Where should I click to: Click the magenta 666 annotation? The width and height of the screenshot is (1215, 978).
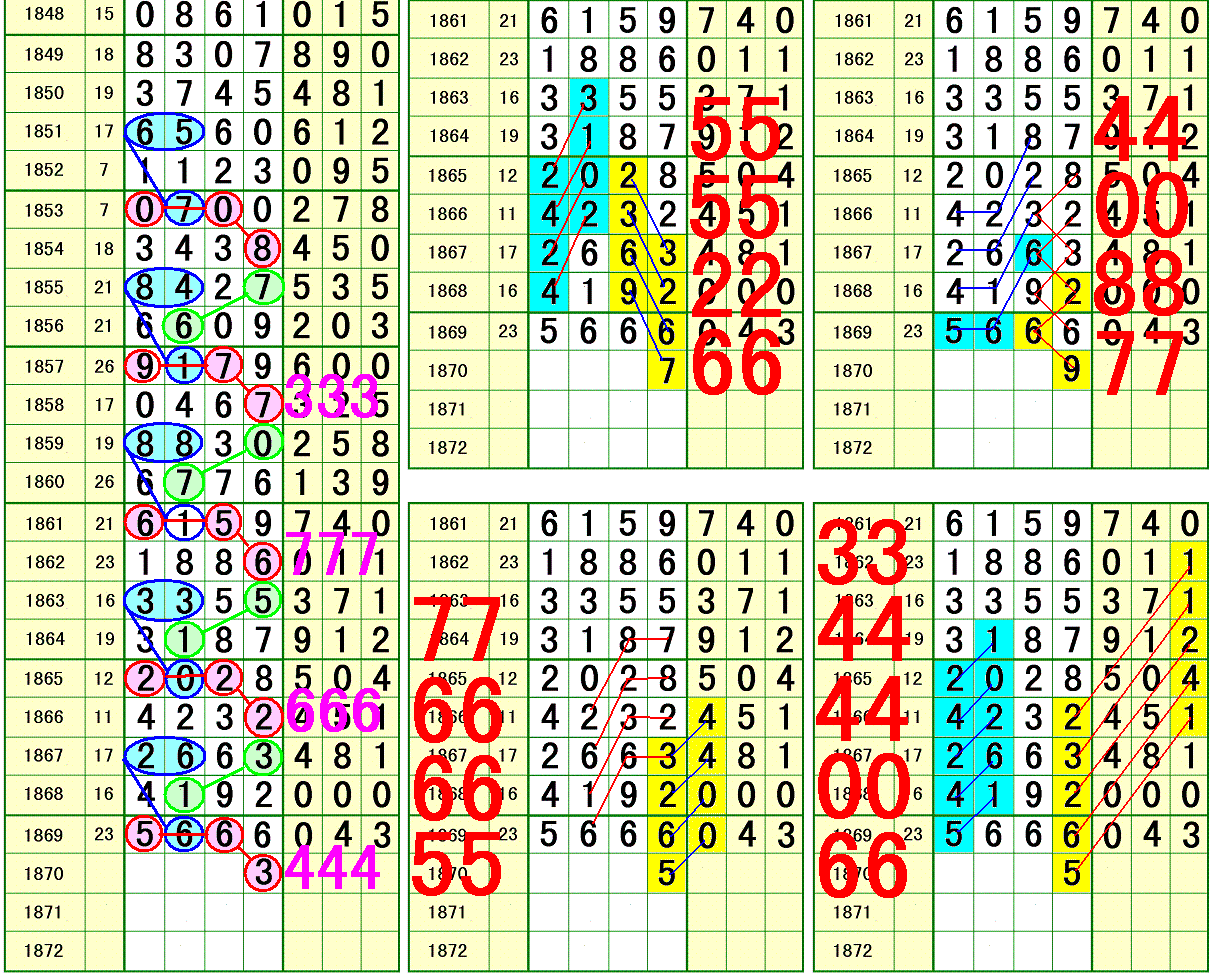coord(334,712)
